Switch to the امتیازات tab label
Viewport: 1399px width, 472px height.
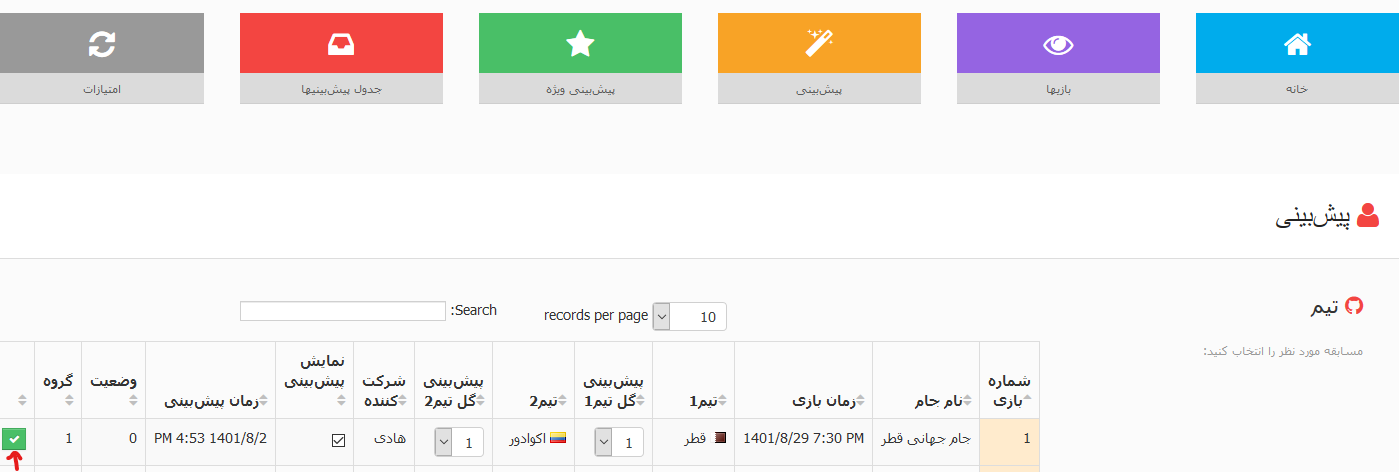click(x=101, y=89)
